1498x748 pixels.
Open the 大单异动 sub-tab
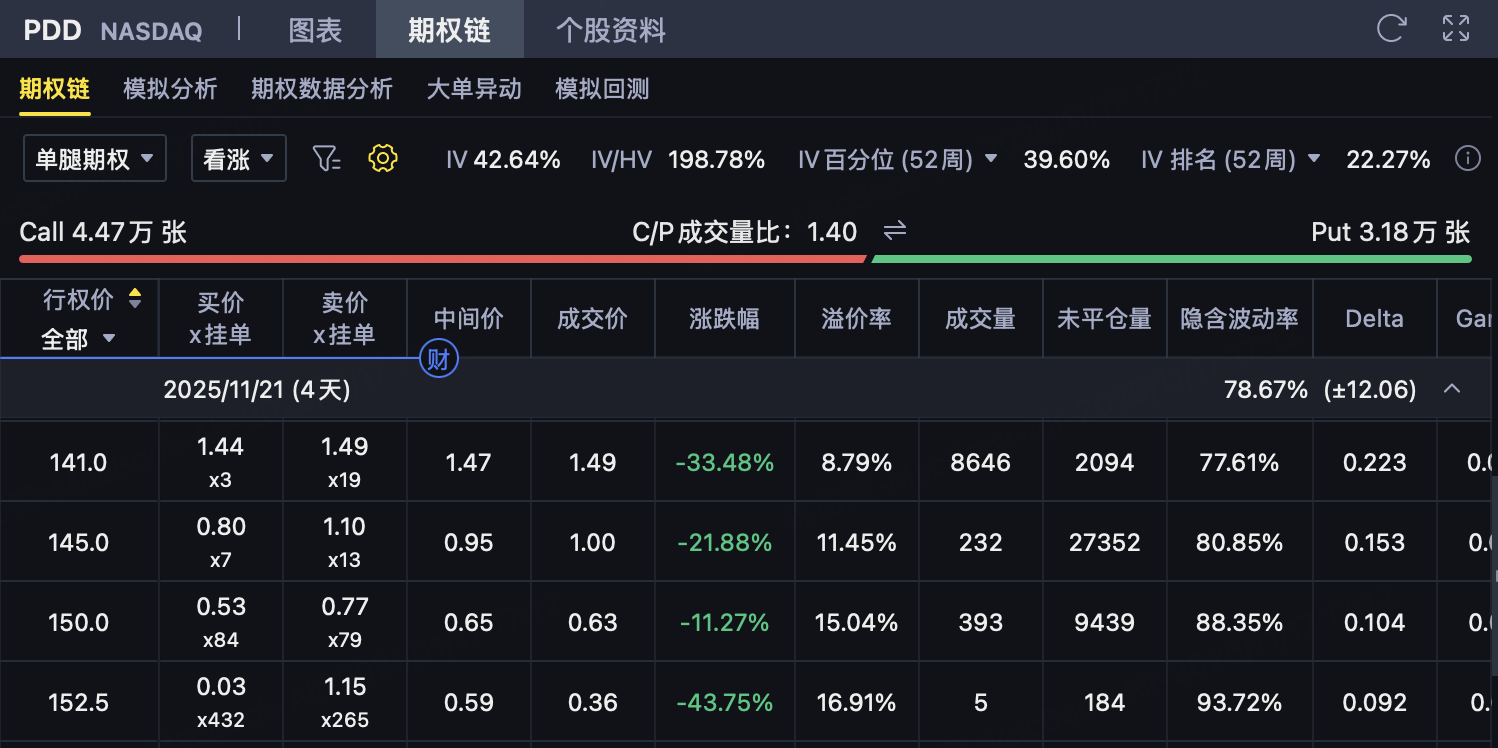tap(474, 89)
